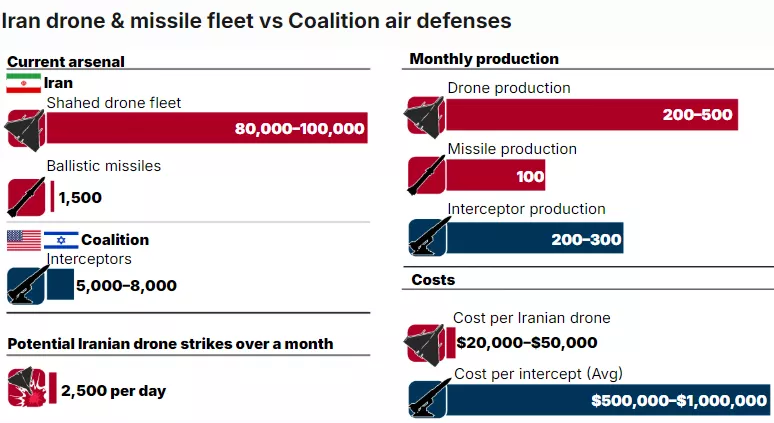Click the 200–300 interceptor production bar
This screenshot has height=423, width=774.
click(x=535, y=239)
